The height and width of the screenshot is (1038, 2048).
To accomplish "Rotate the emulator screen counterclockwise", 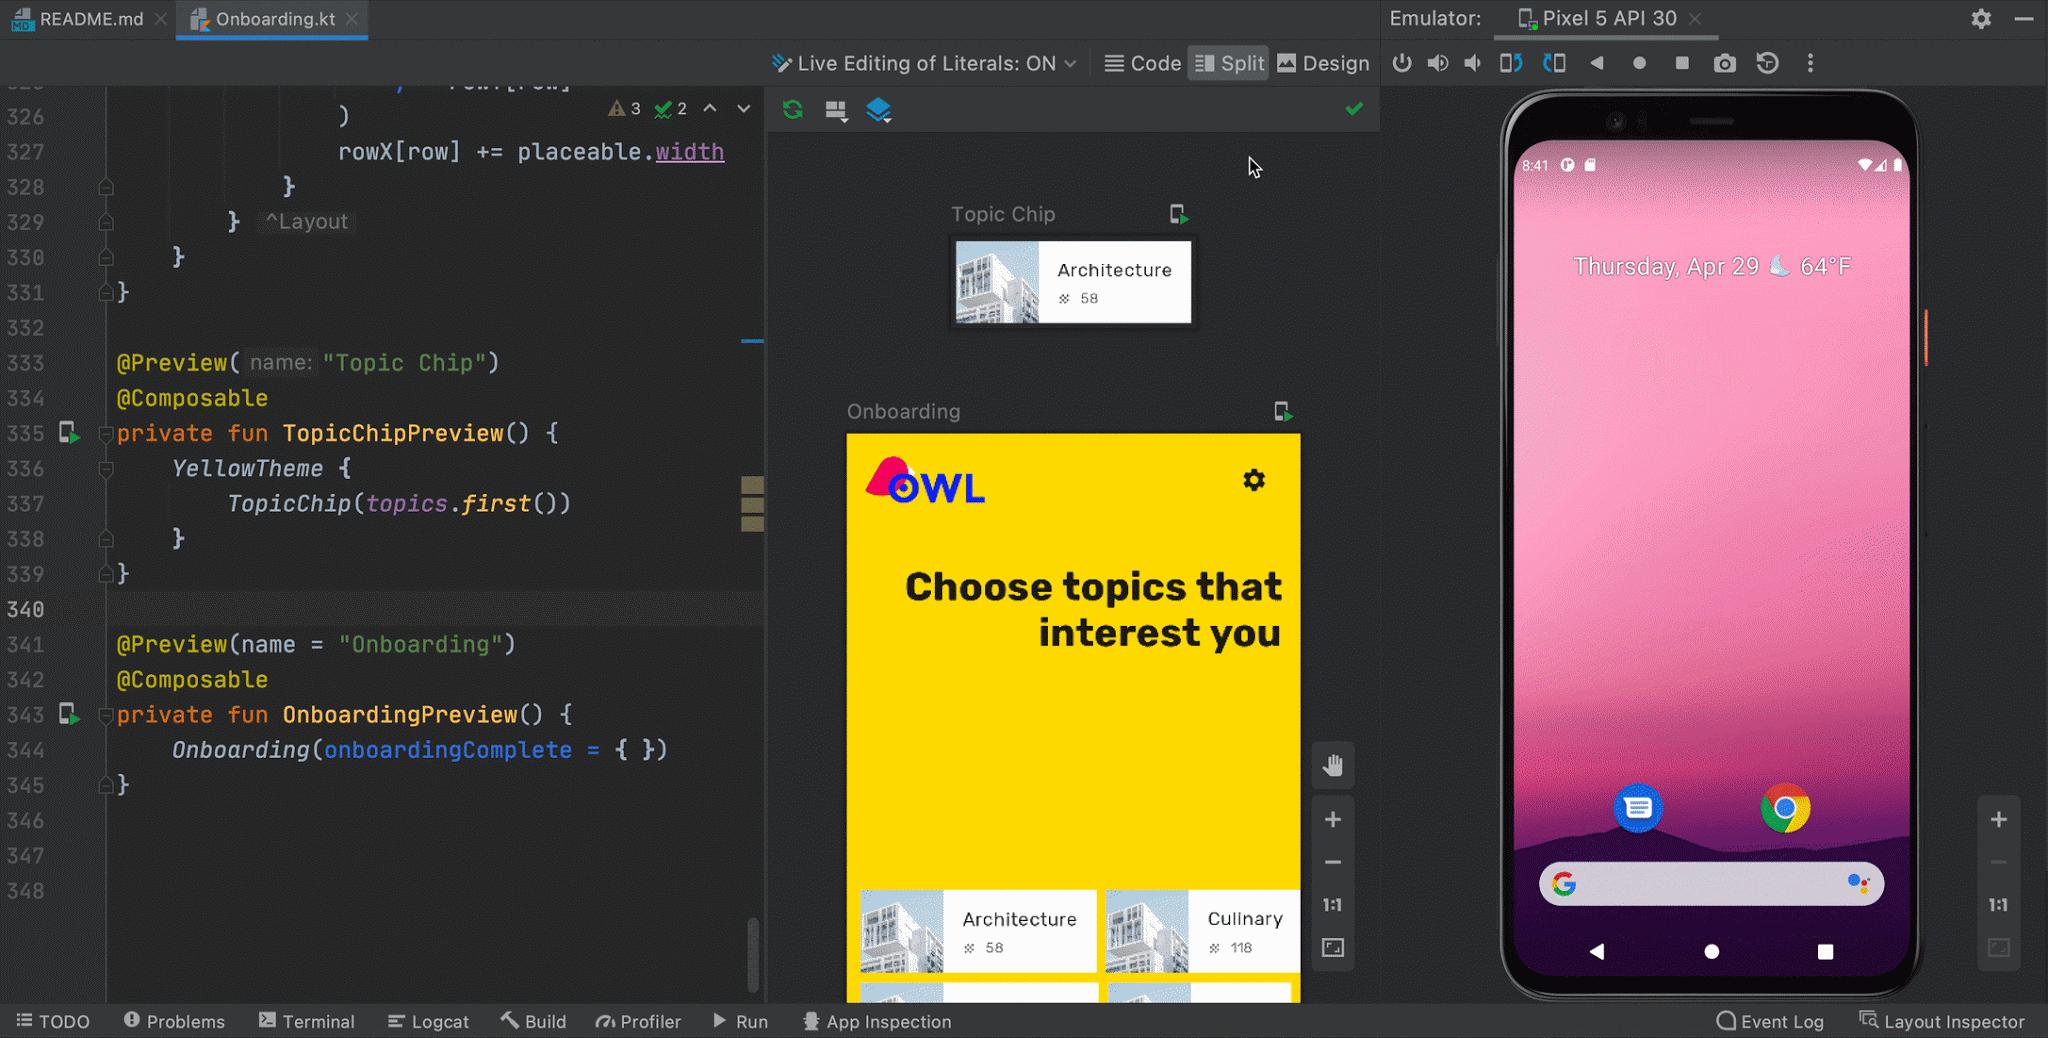I will pyautogui.click(x=1511, y=62).
